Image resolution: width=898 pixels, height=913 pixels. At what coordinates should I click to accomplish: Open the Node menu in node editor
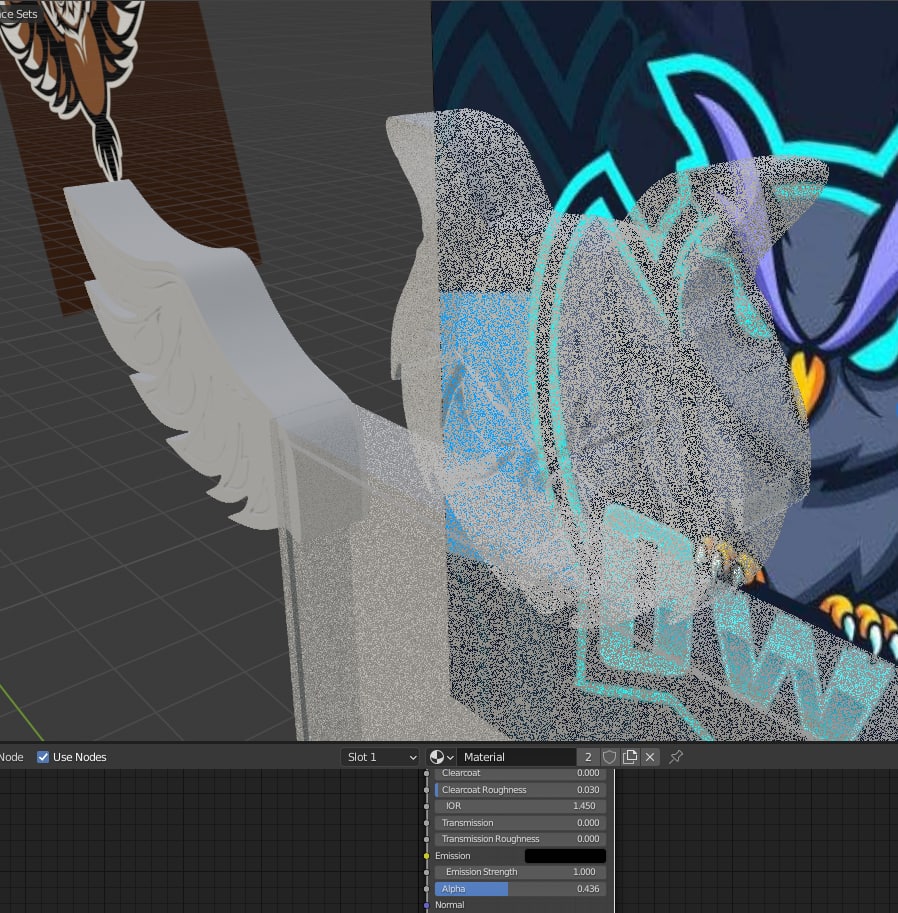pos(11,757)
